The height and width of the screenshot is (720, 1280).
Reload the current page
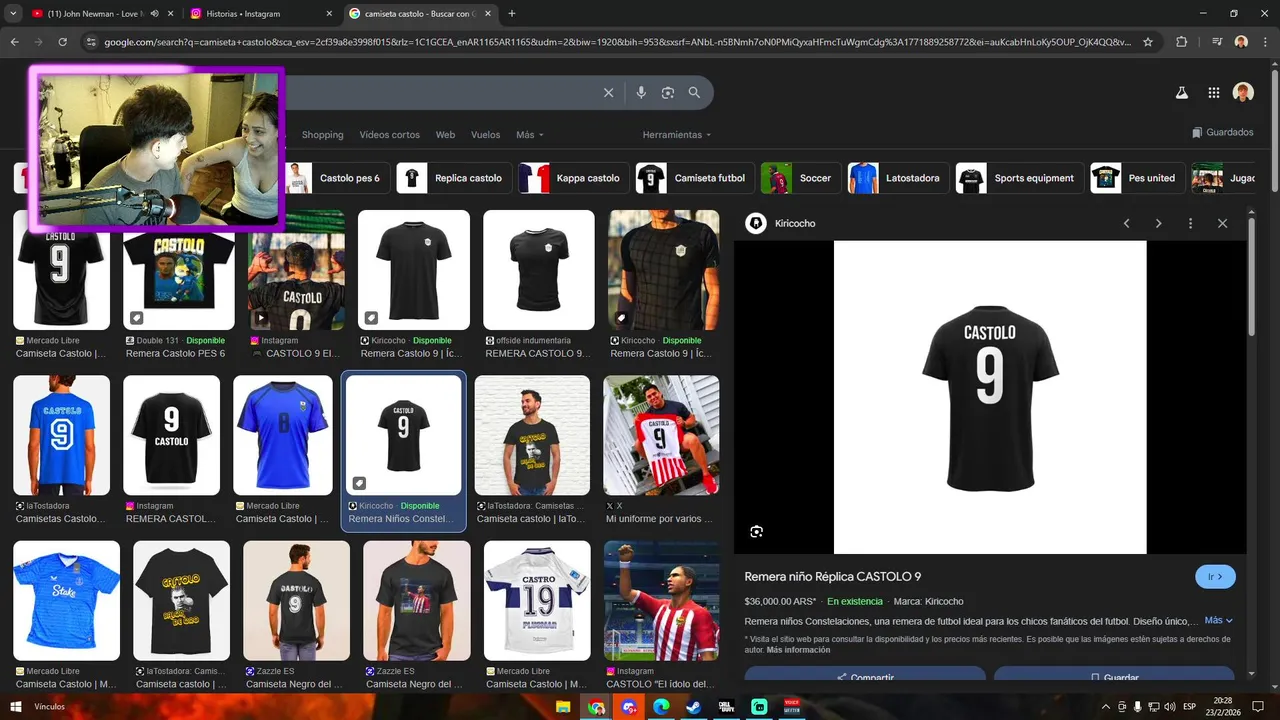tap(63, 42)
